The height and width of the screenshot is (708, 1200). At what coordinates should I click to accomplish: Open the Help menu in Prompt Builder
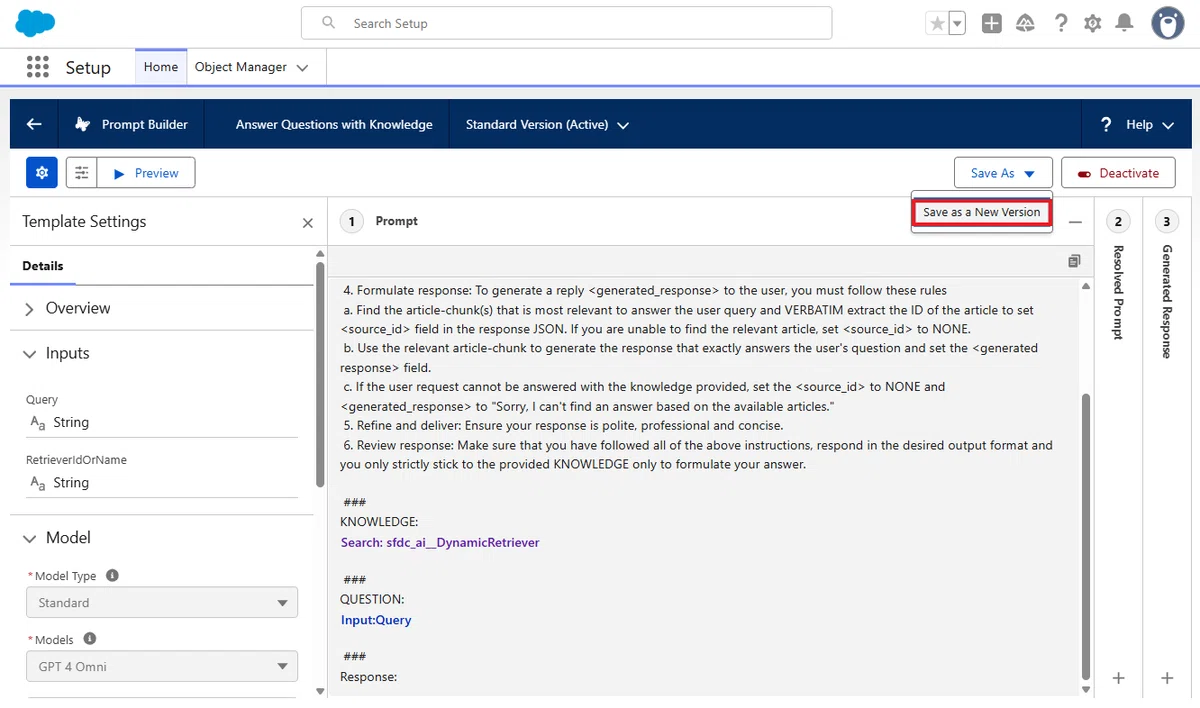pos(1138,124)
